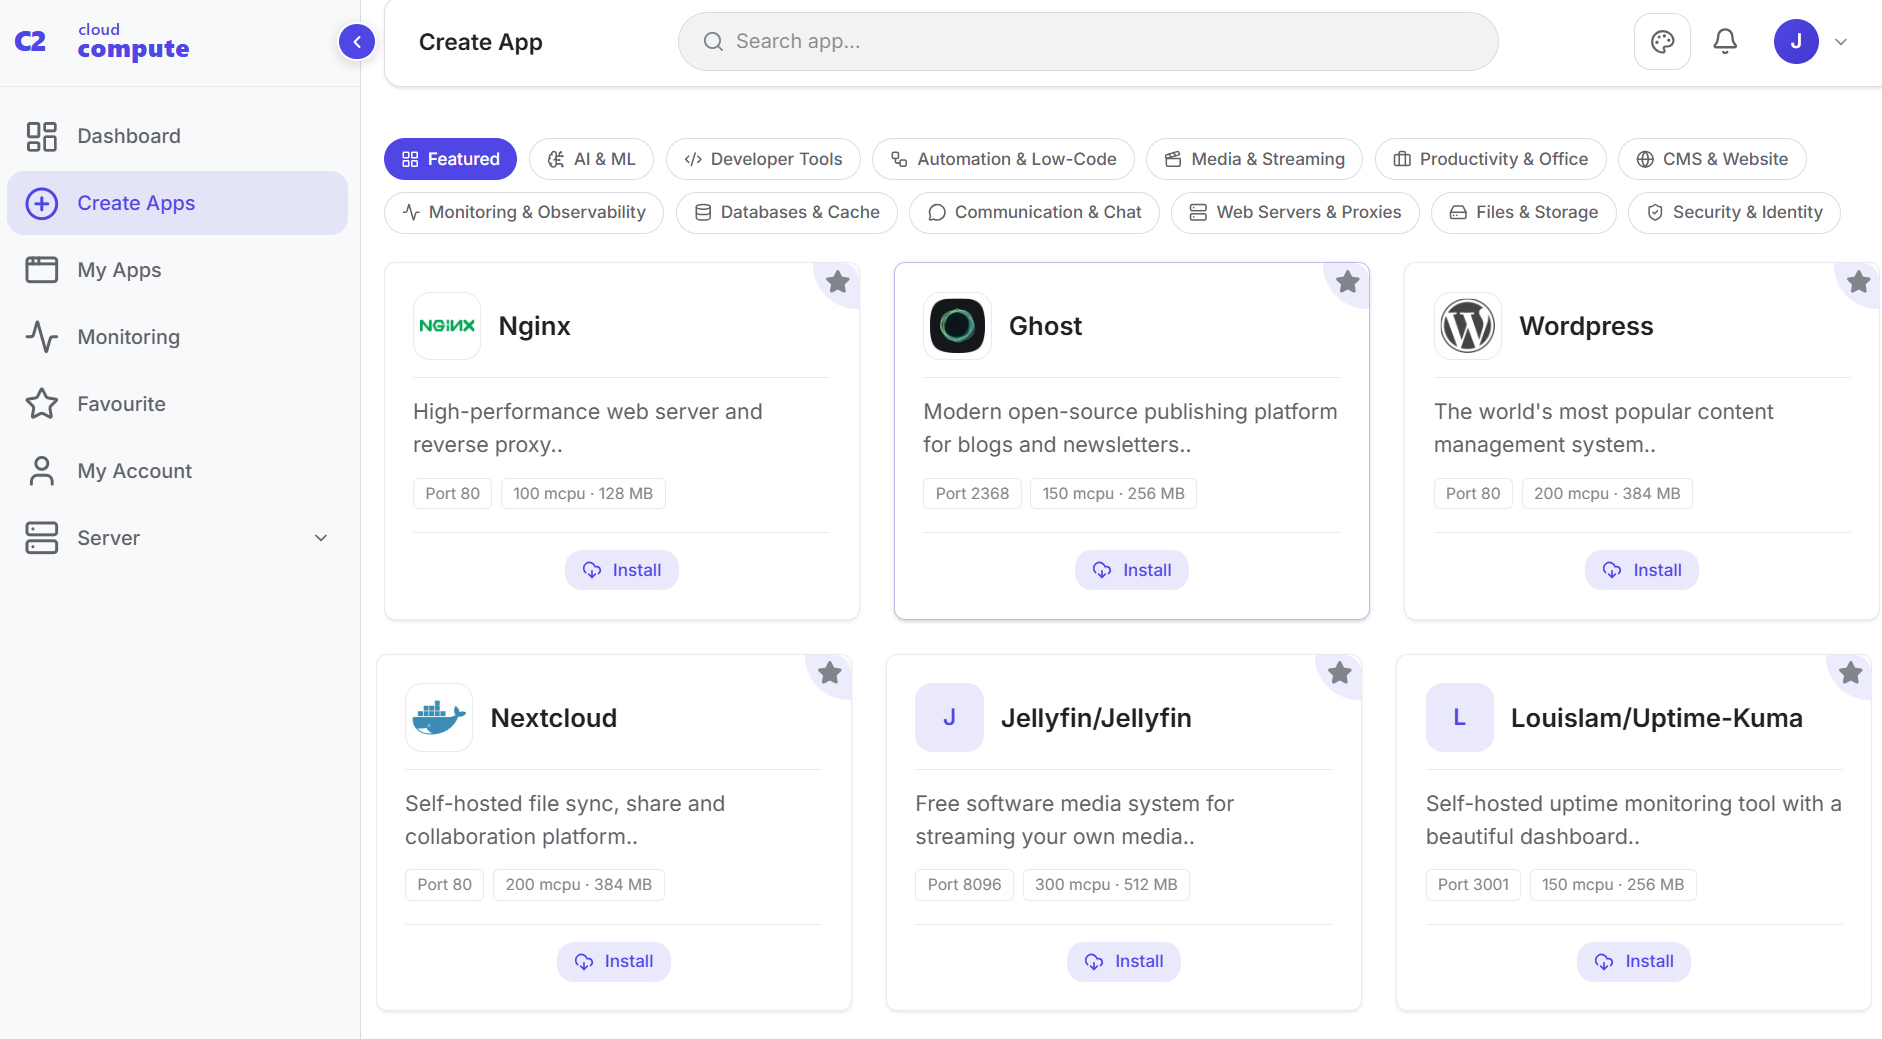Viewport: 1882px width, 1039px height.
Task: Install Louislam/Uptime-Kuma
Action: [x=1634, y=961]
